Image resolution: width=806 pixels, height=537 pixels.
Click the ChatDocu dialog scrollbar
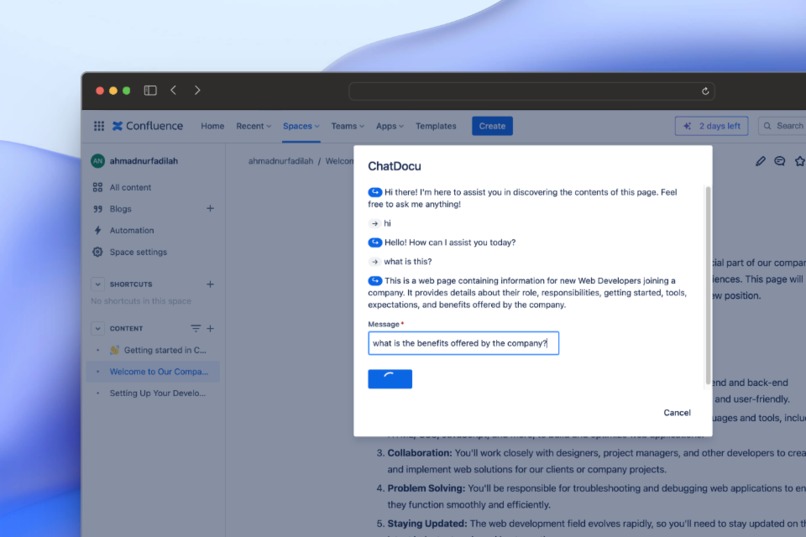point(708,286)
